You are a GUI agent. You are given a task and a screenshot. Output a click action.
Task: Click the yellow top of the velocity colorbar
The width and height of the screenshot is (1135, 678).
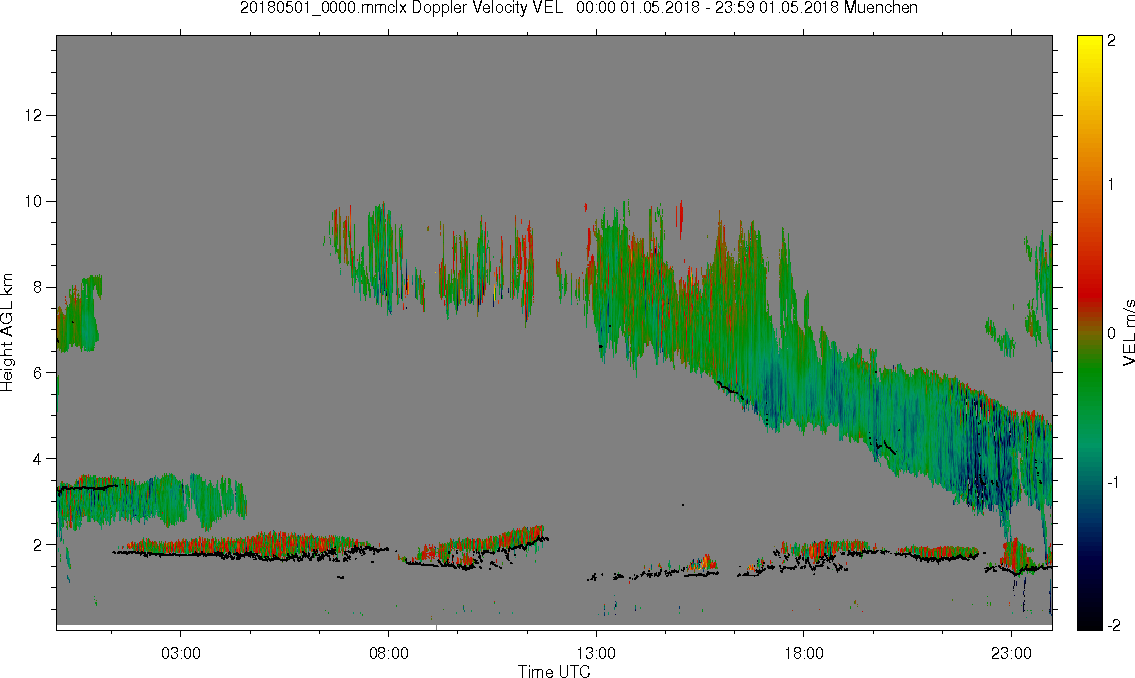(x=1089, y=47)
